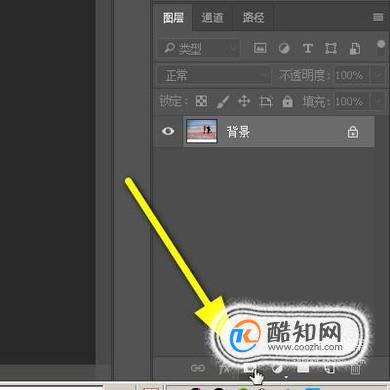This screenshot has height=390, width=390.
Task: Expand the 不透明度 opacity slider arrow
Action: tap(378, 75)
